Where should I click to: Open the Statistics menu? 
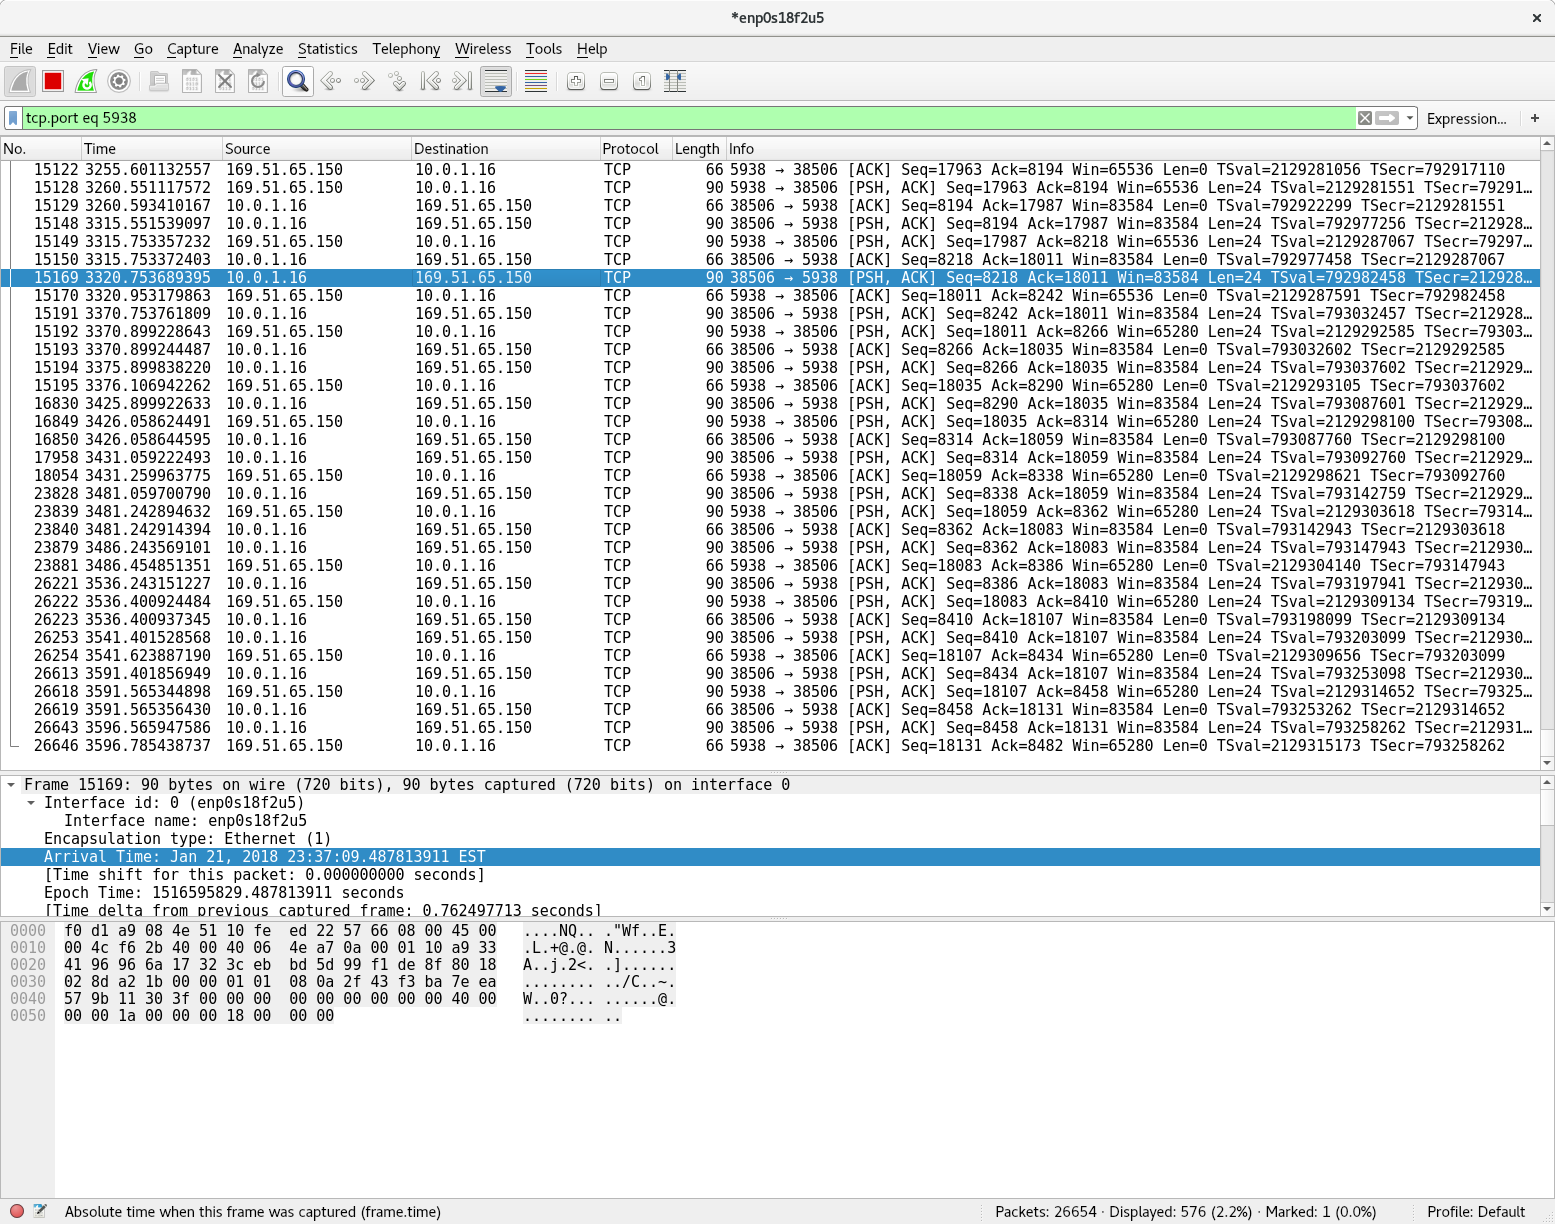coord(327,49)
